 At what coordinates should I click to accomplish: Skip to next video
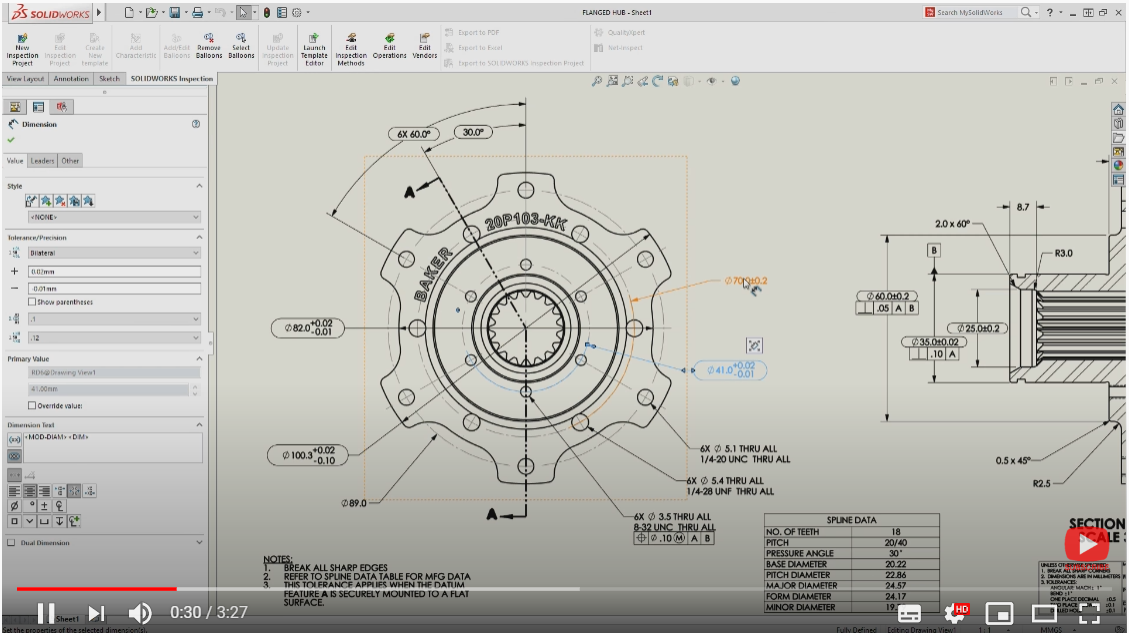tap(96, 614)
